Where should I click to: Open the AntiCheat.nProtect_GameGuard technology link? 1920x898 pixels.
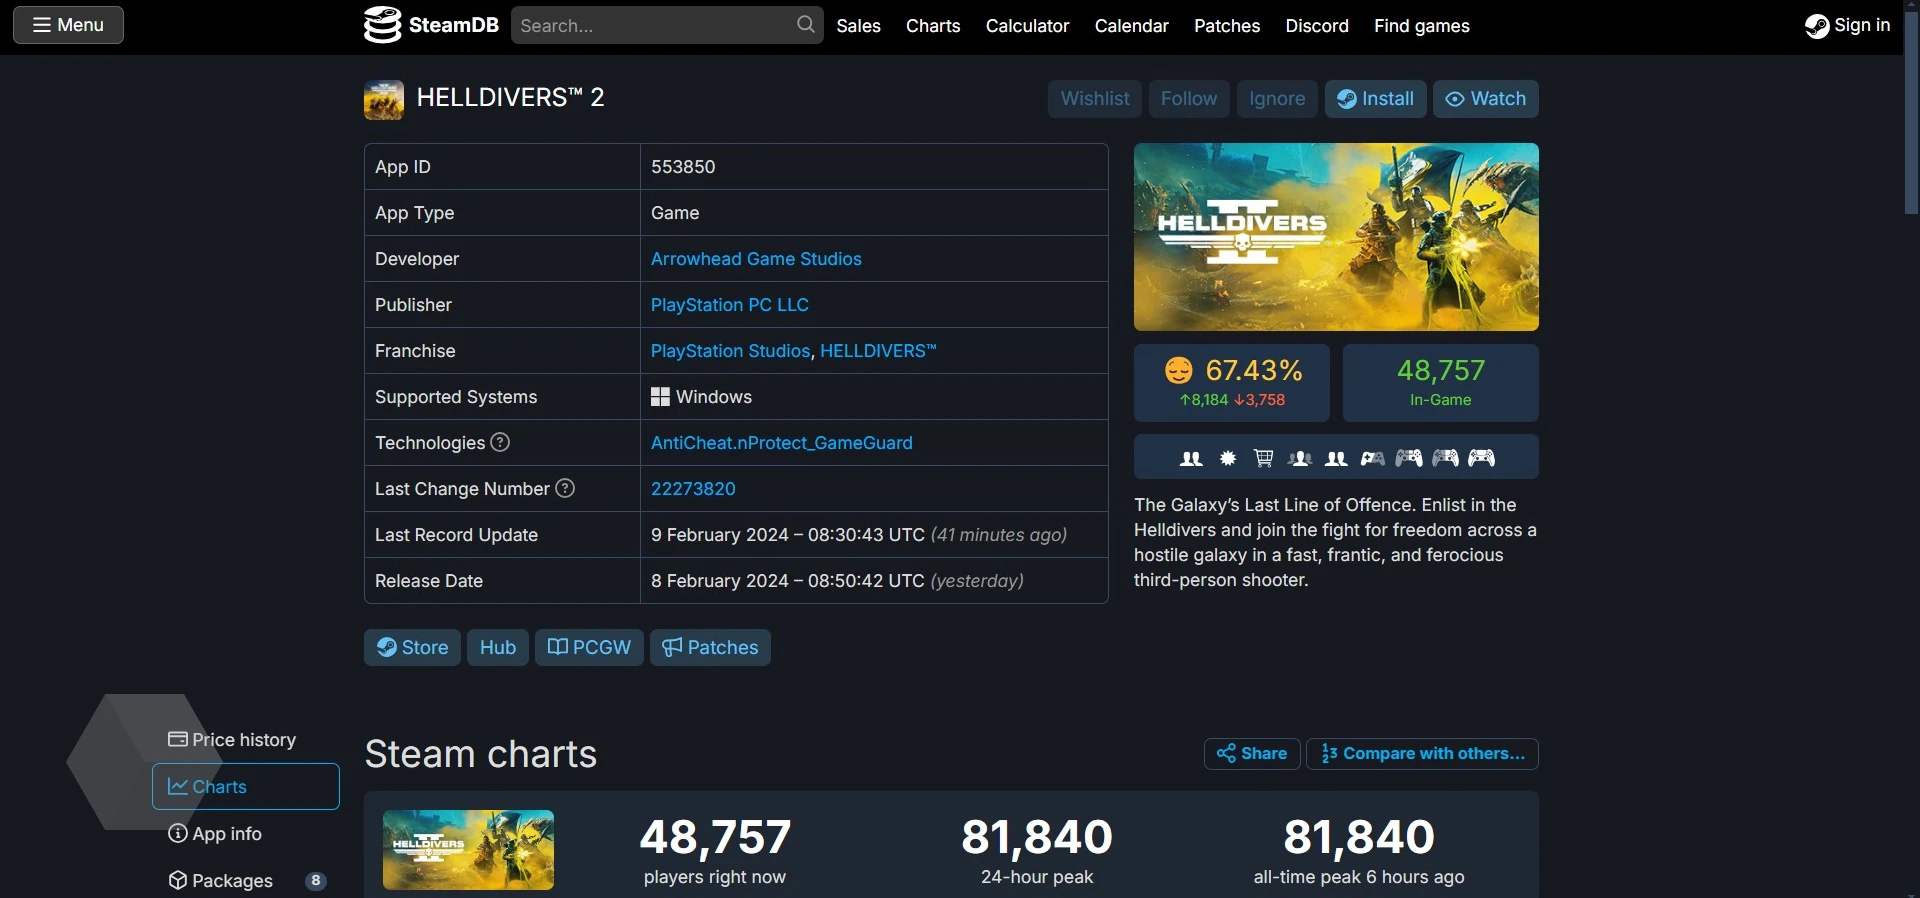pyautogui.click(x=782, y=443)
